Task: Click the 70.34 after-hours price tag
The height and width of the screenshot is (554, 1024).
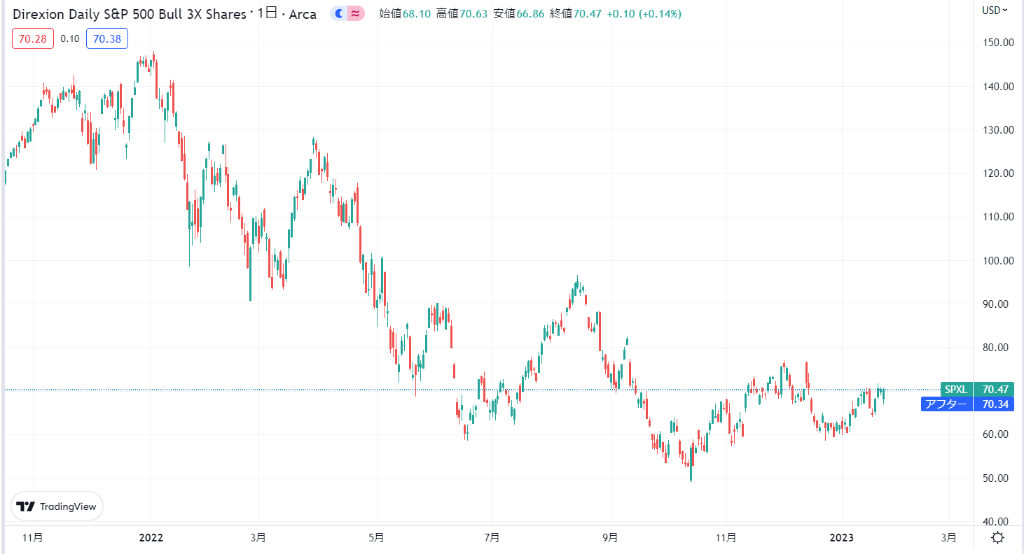Action: (995, 404)
